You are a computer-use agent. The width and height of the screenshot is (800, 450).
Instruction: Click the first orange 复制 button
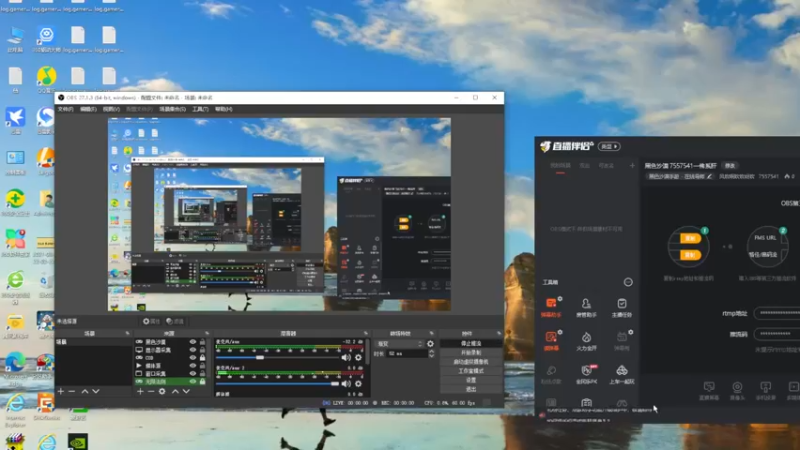coord(690,238)
